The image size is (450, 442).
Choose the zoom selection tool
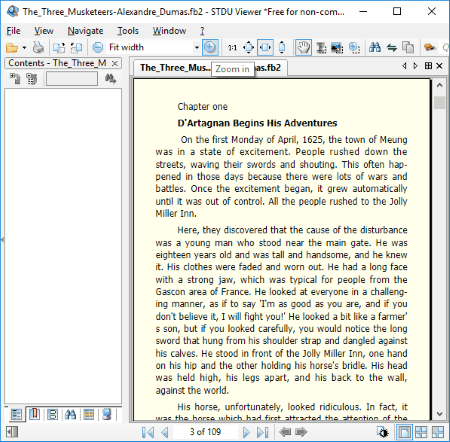click(x=354, y=48)
